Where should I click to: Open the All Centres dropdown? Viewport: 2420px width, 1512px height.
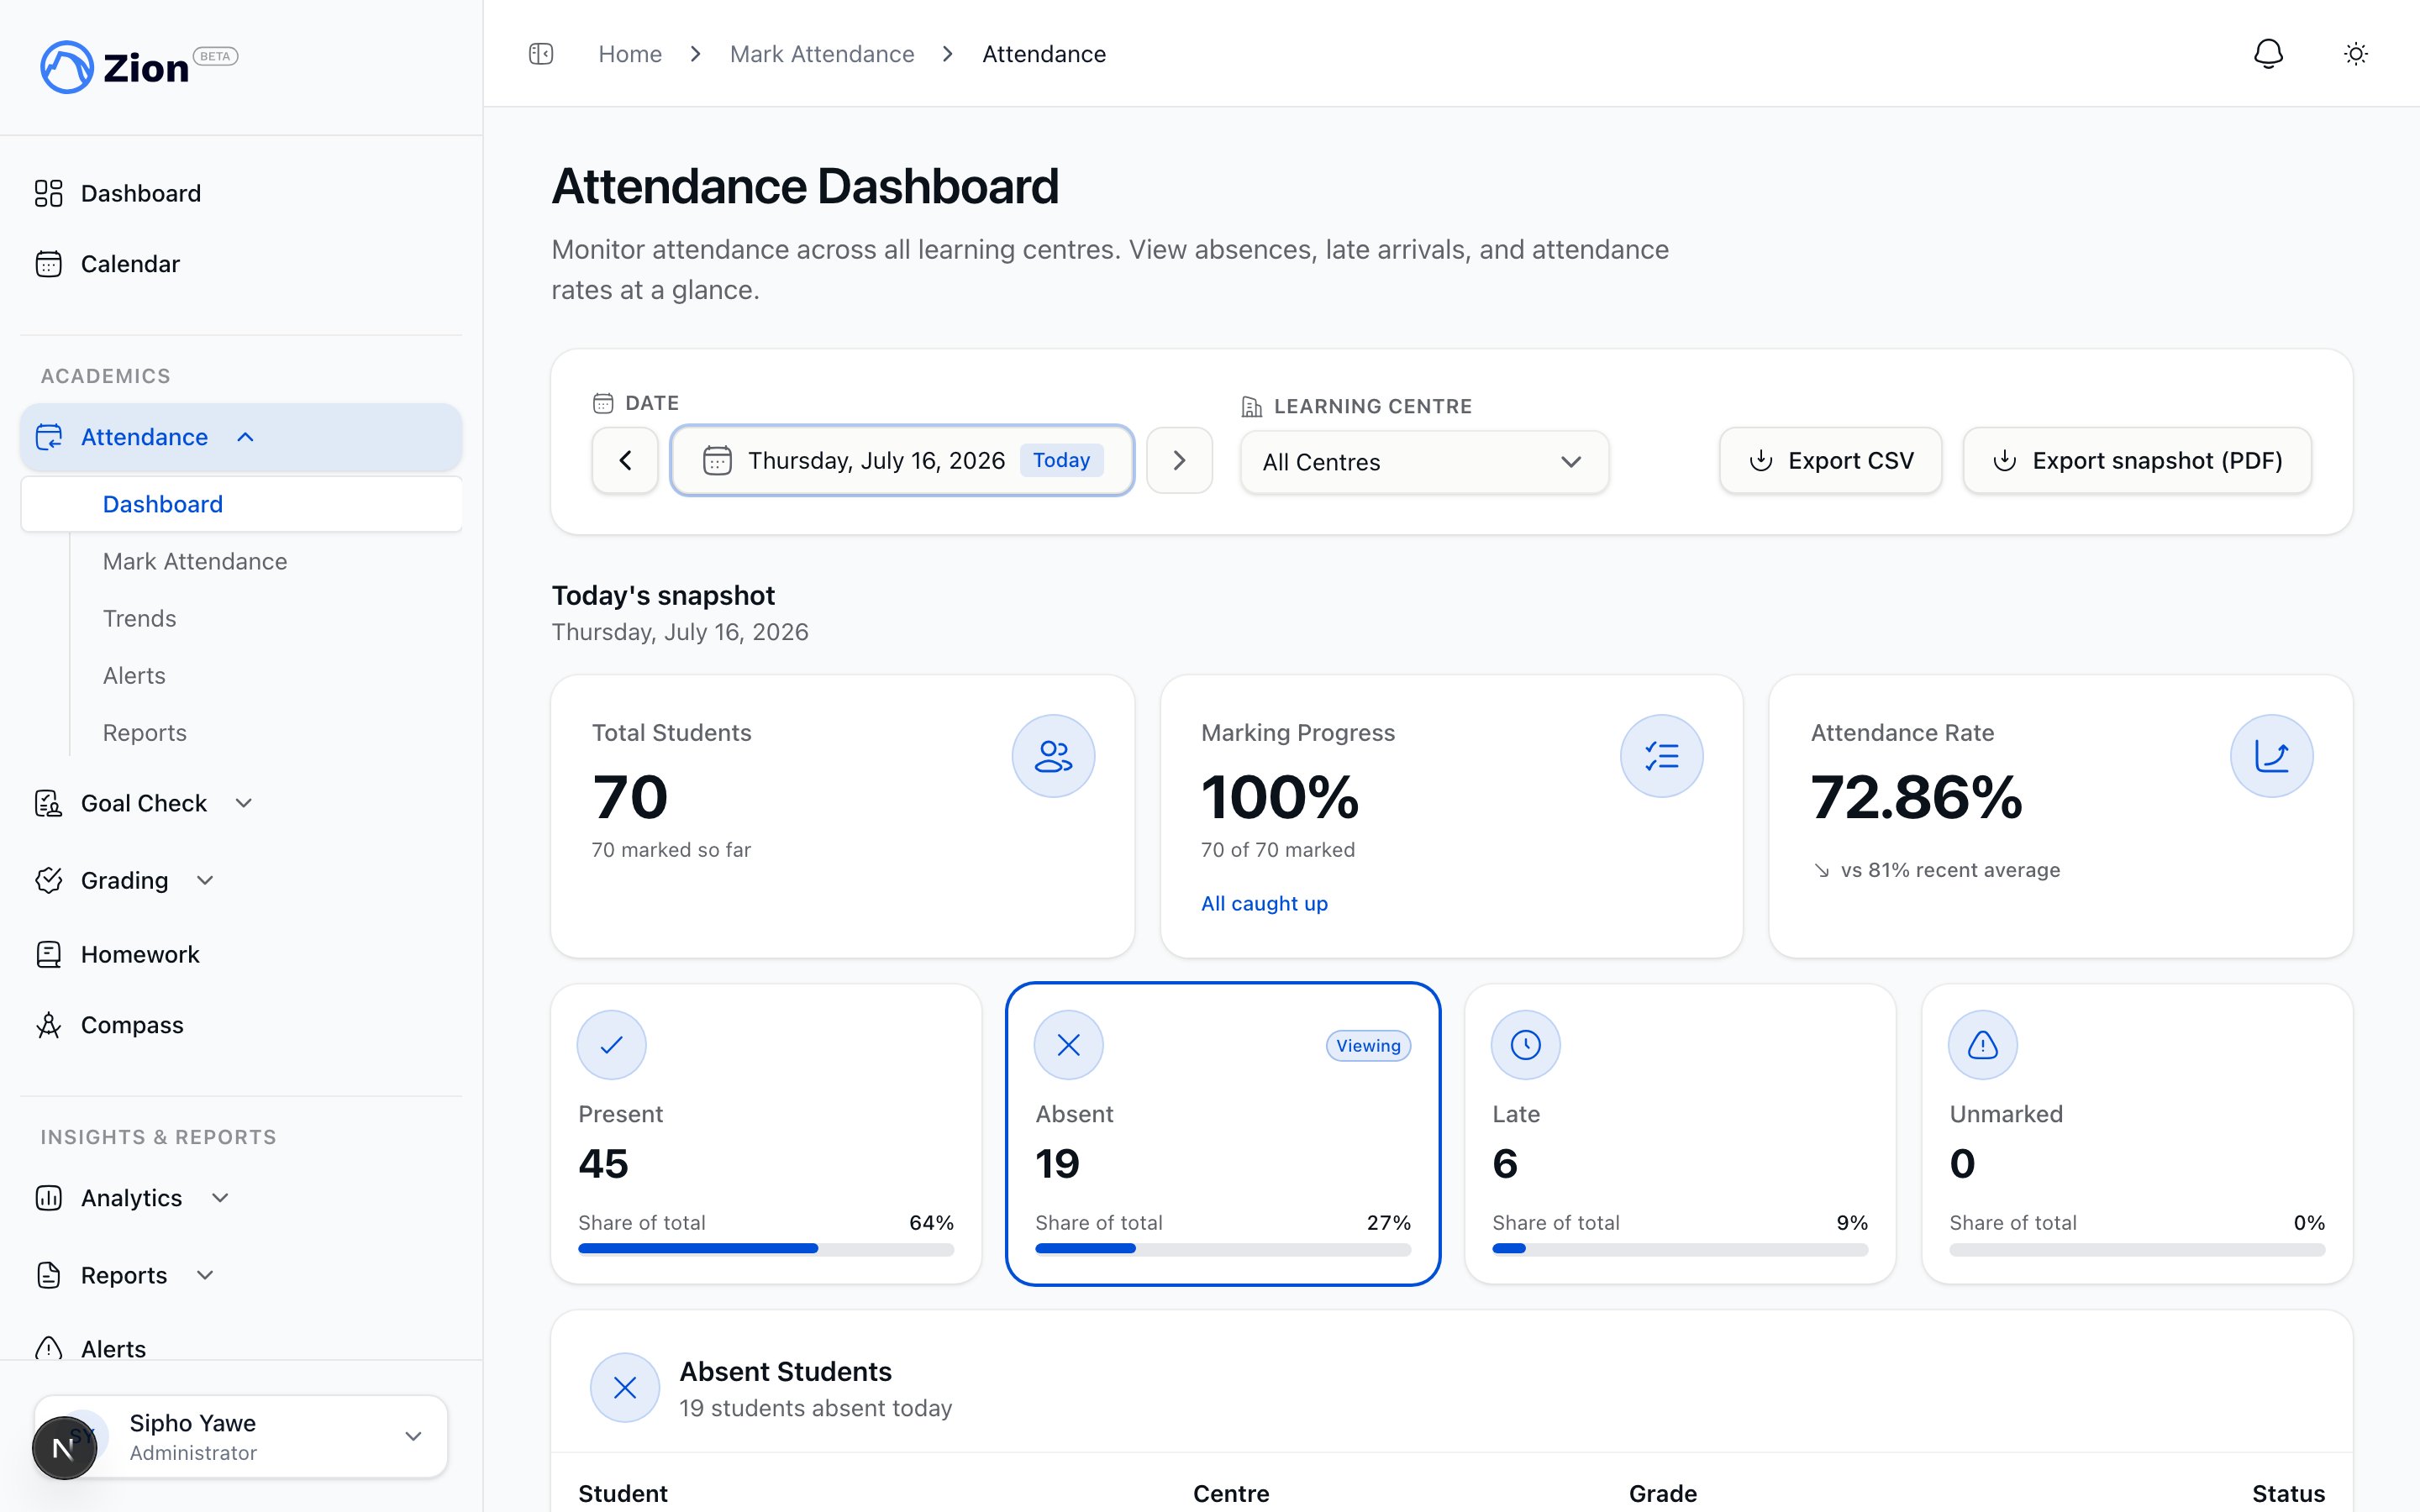click(x=1424, y=462)
